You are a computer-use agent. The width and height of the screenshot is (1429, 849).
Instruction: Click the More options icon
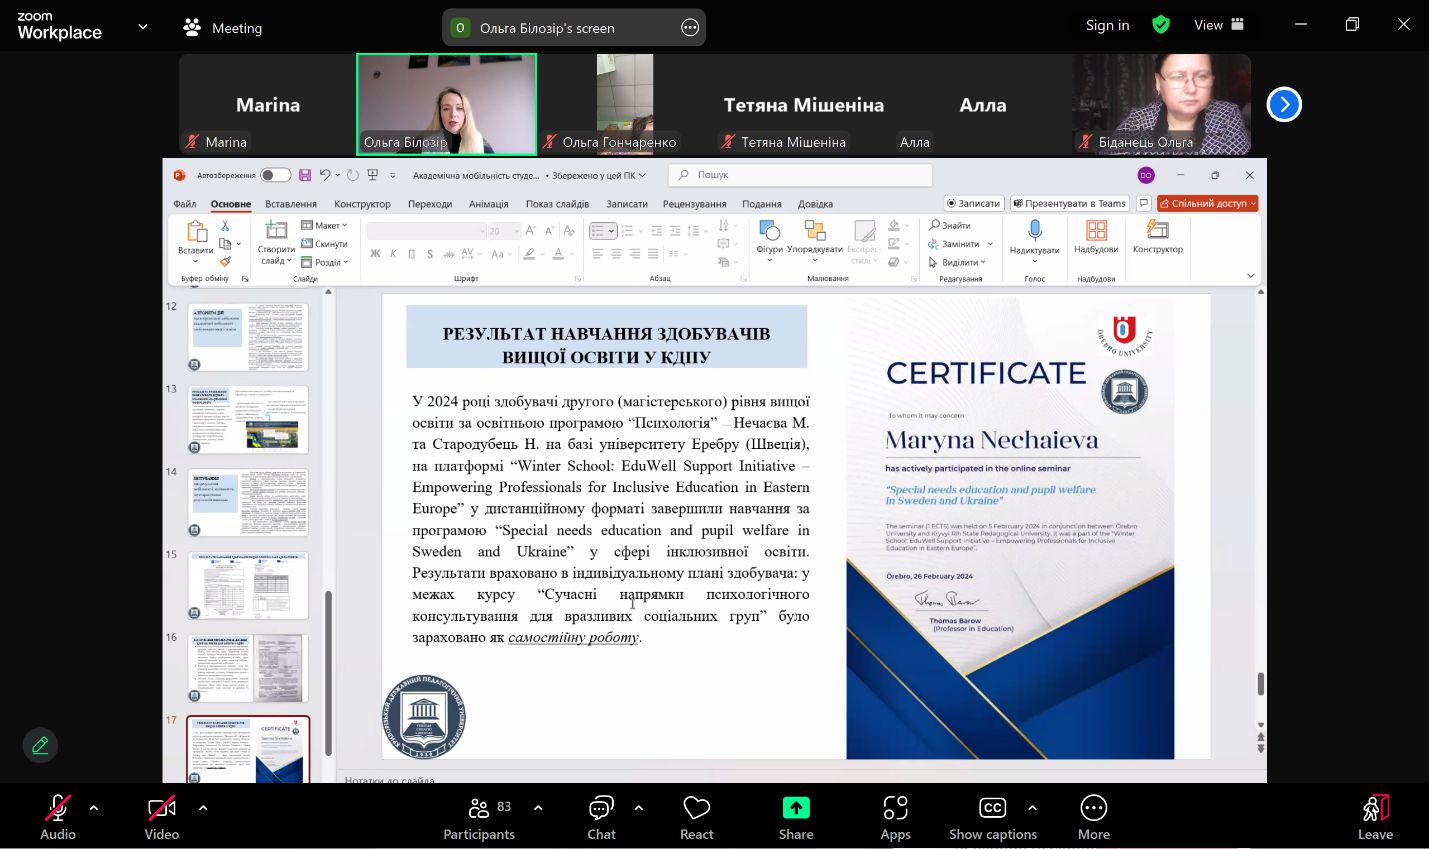(x=1093, y=816)
